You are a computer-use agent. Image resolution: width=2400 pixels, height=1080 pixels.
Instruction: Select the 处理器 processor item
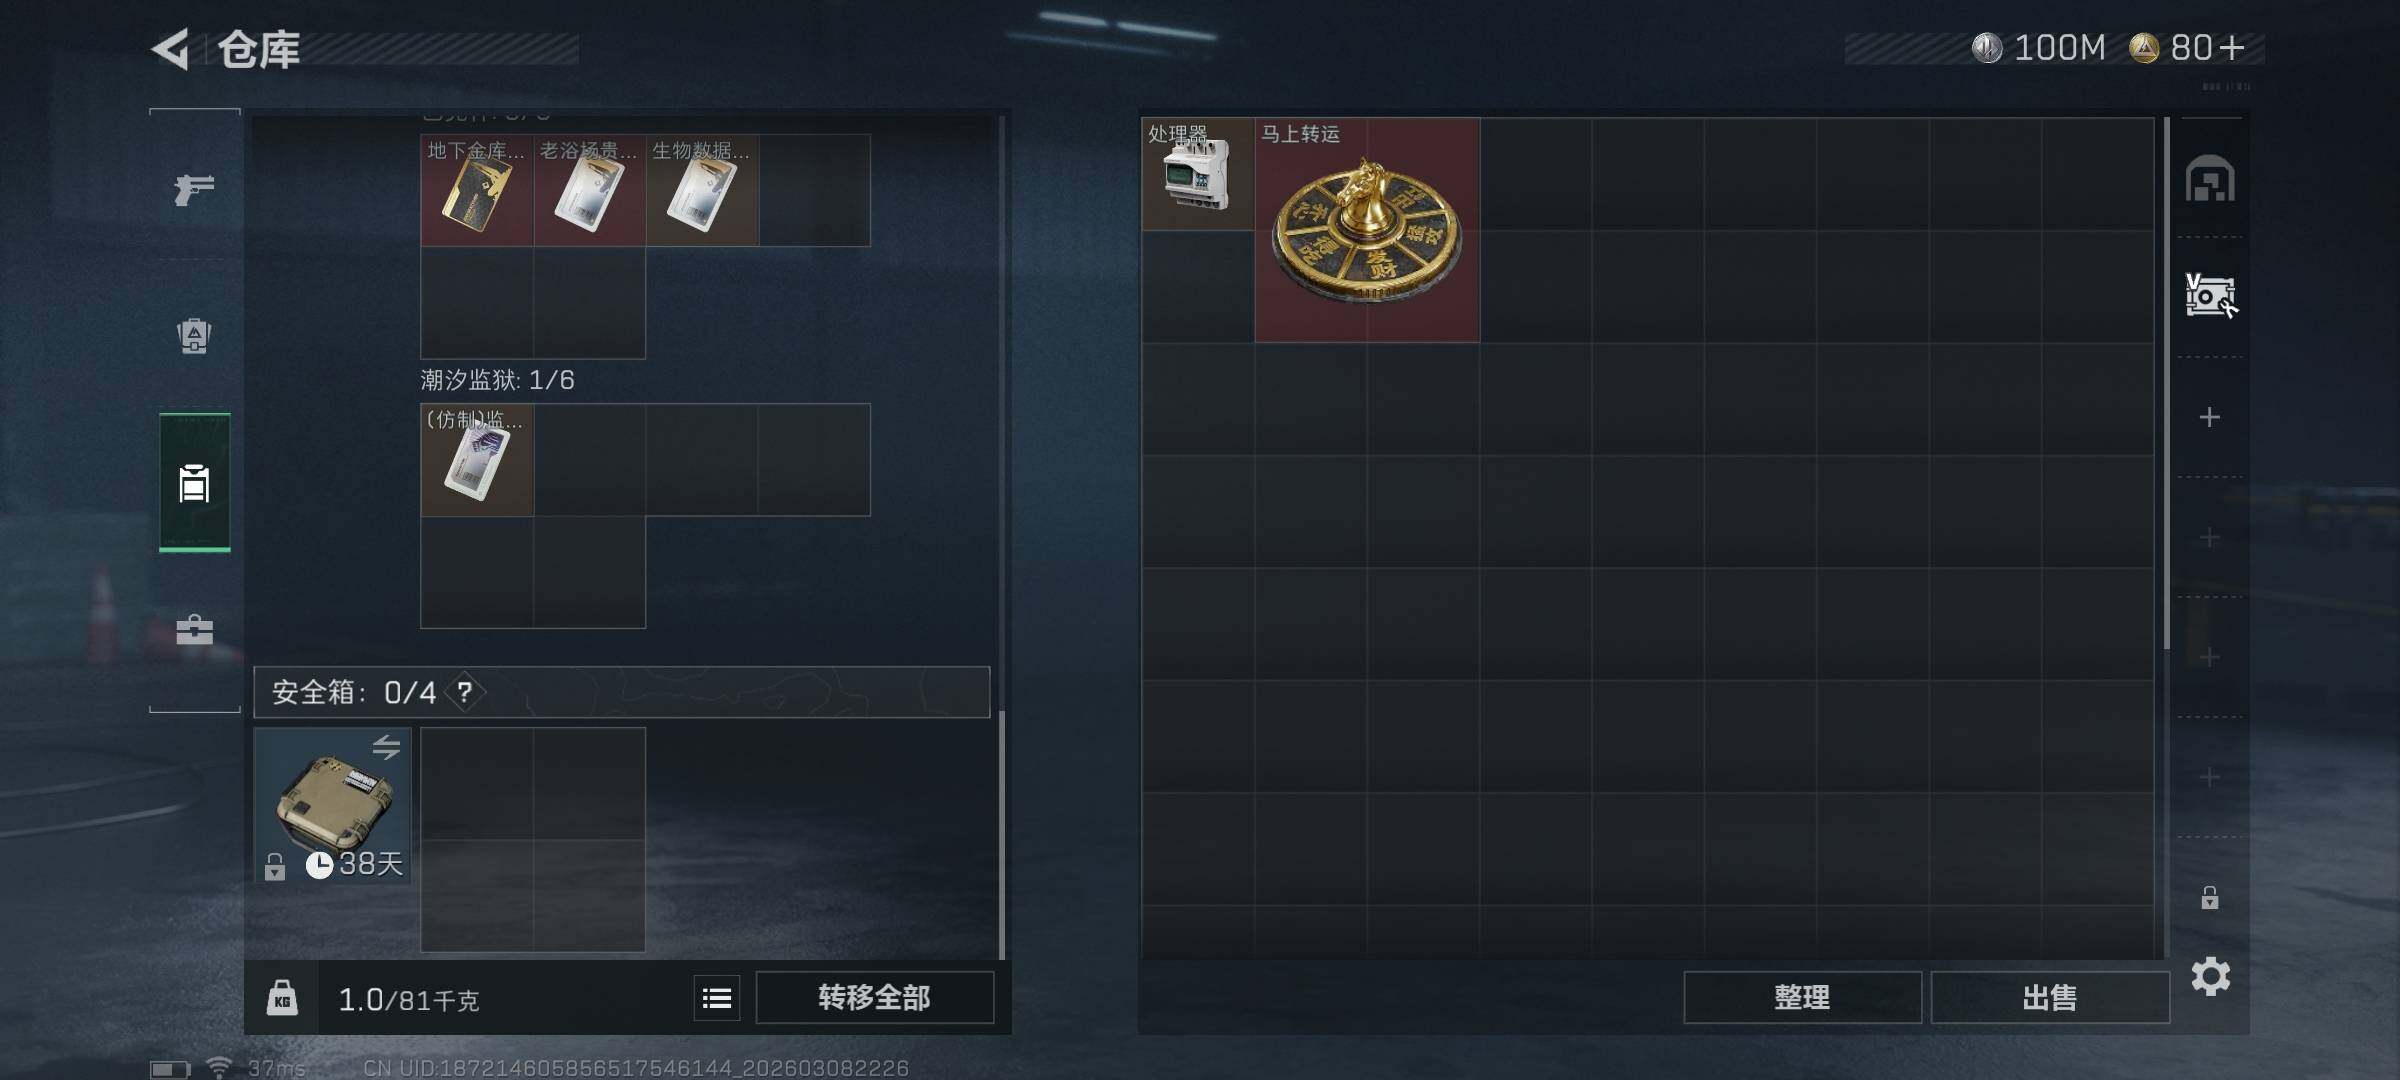point(1198,174)
